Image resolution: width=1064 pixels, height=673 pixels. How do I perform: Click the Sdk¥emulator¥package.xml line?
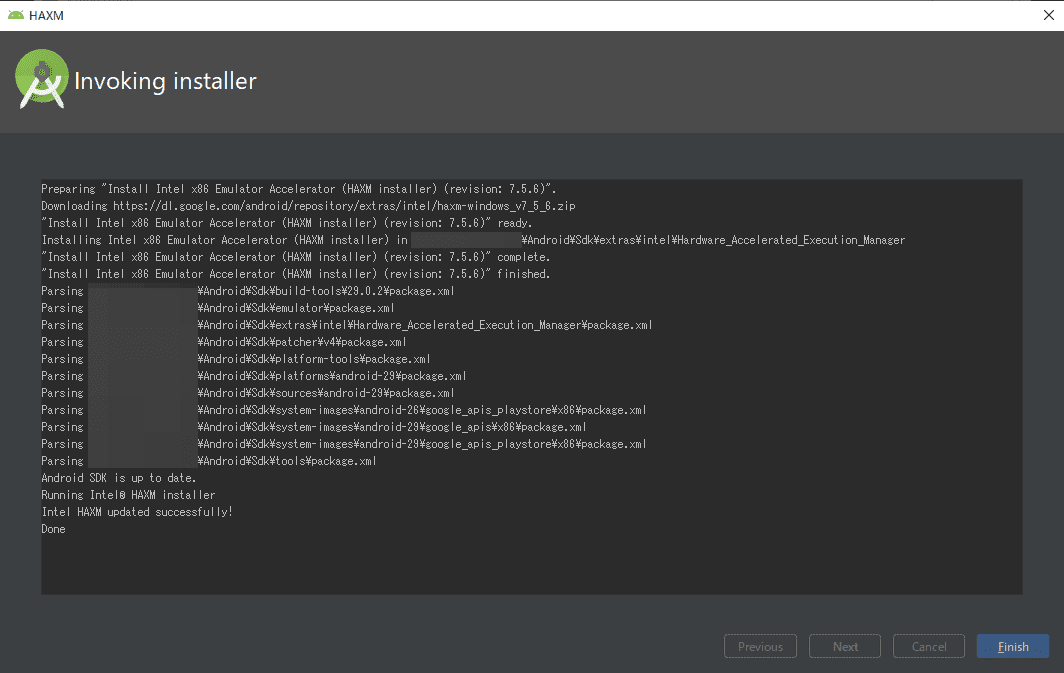pyautogui.click(x=218, y=308)
